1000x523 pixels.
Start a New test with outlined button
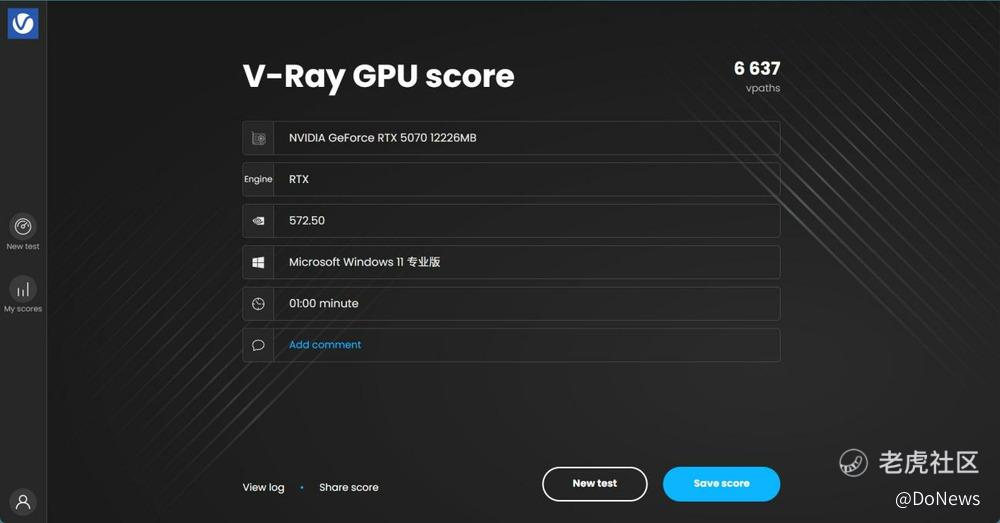(594, 484)
